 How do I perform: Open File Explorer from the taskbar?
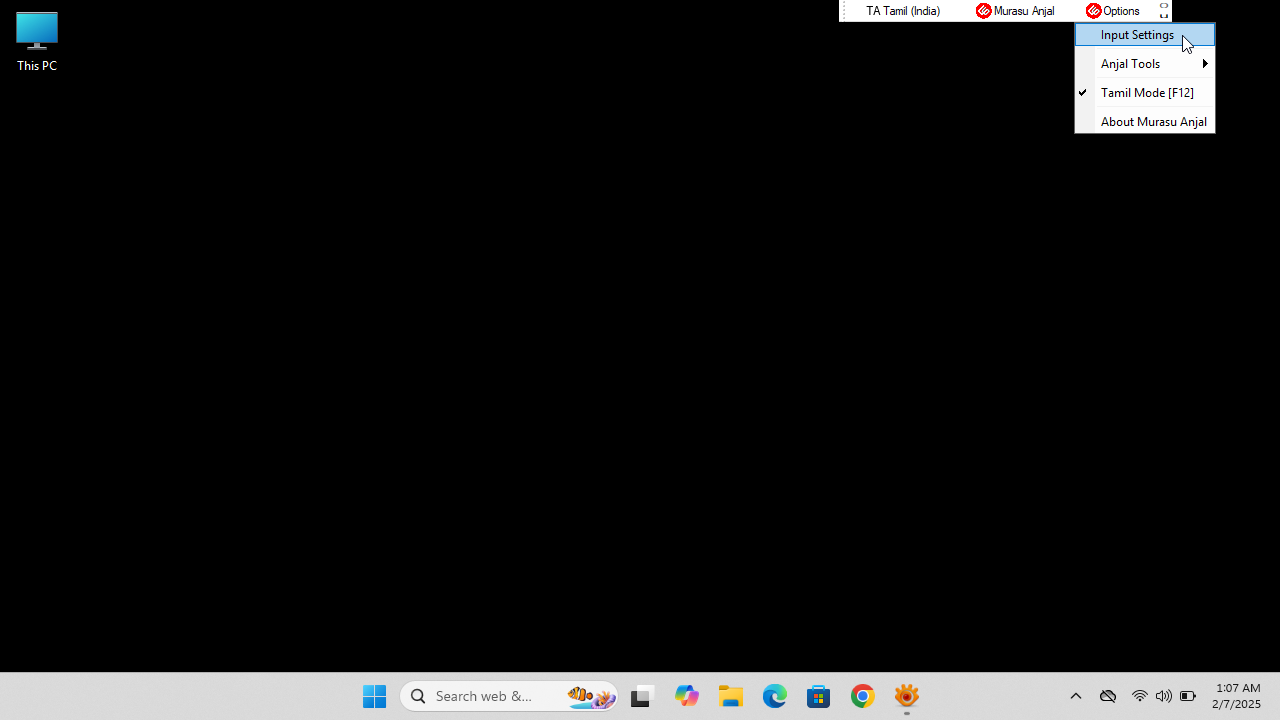click(x=731, y=696)
